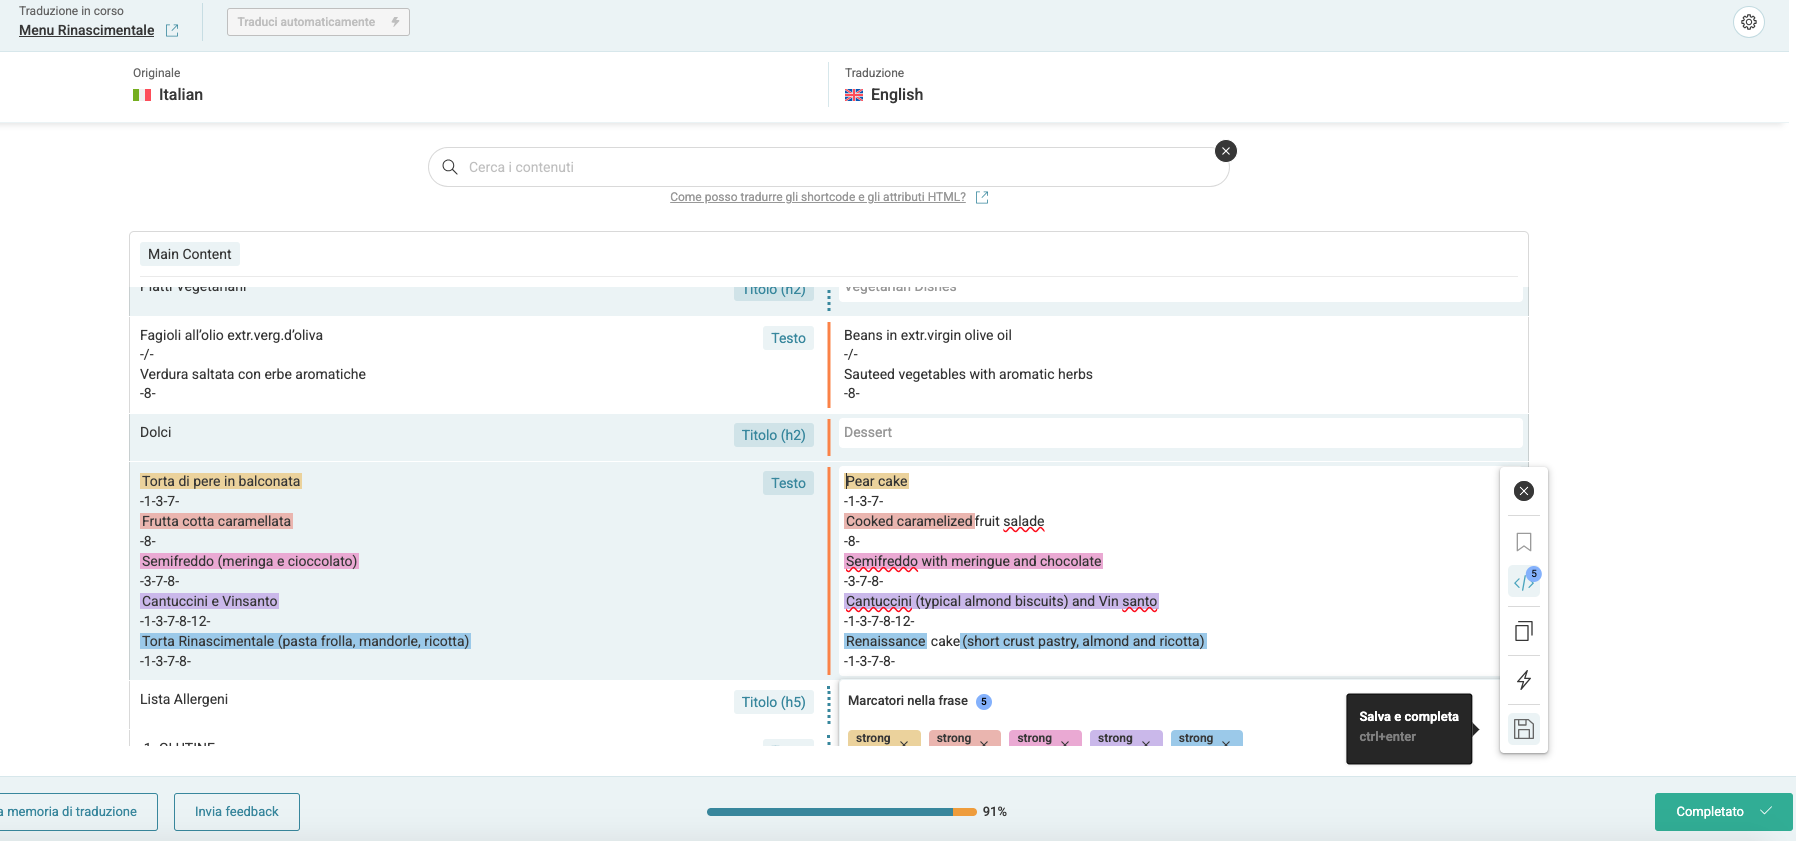
Task: Open the Menu Rinascimentale link
Action: pyautogui.click(x=87, y=31)
